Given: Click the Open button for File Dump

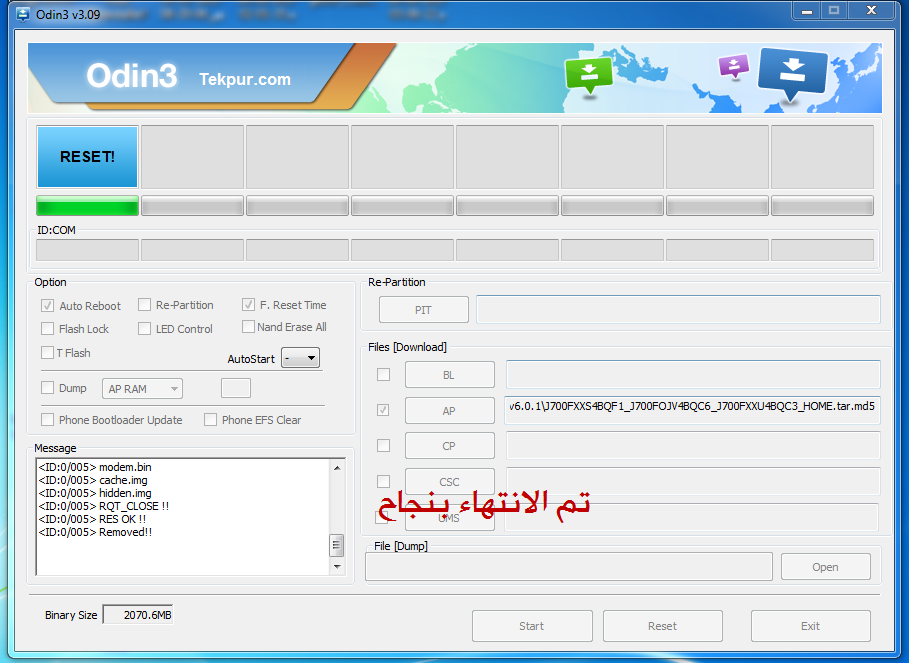Looking at the screenshot, I should click(826, 567).
